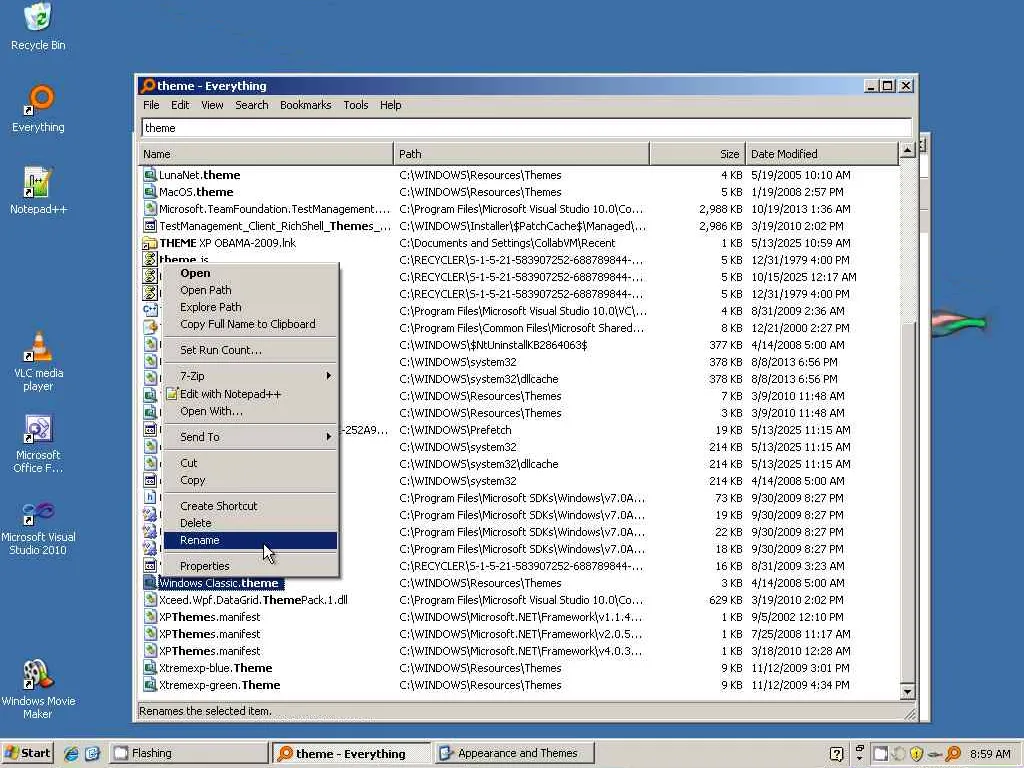Open the Edit menu
Screen dimensions: 1024x768
180,105
